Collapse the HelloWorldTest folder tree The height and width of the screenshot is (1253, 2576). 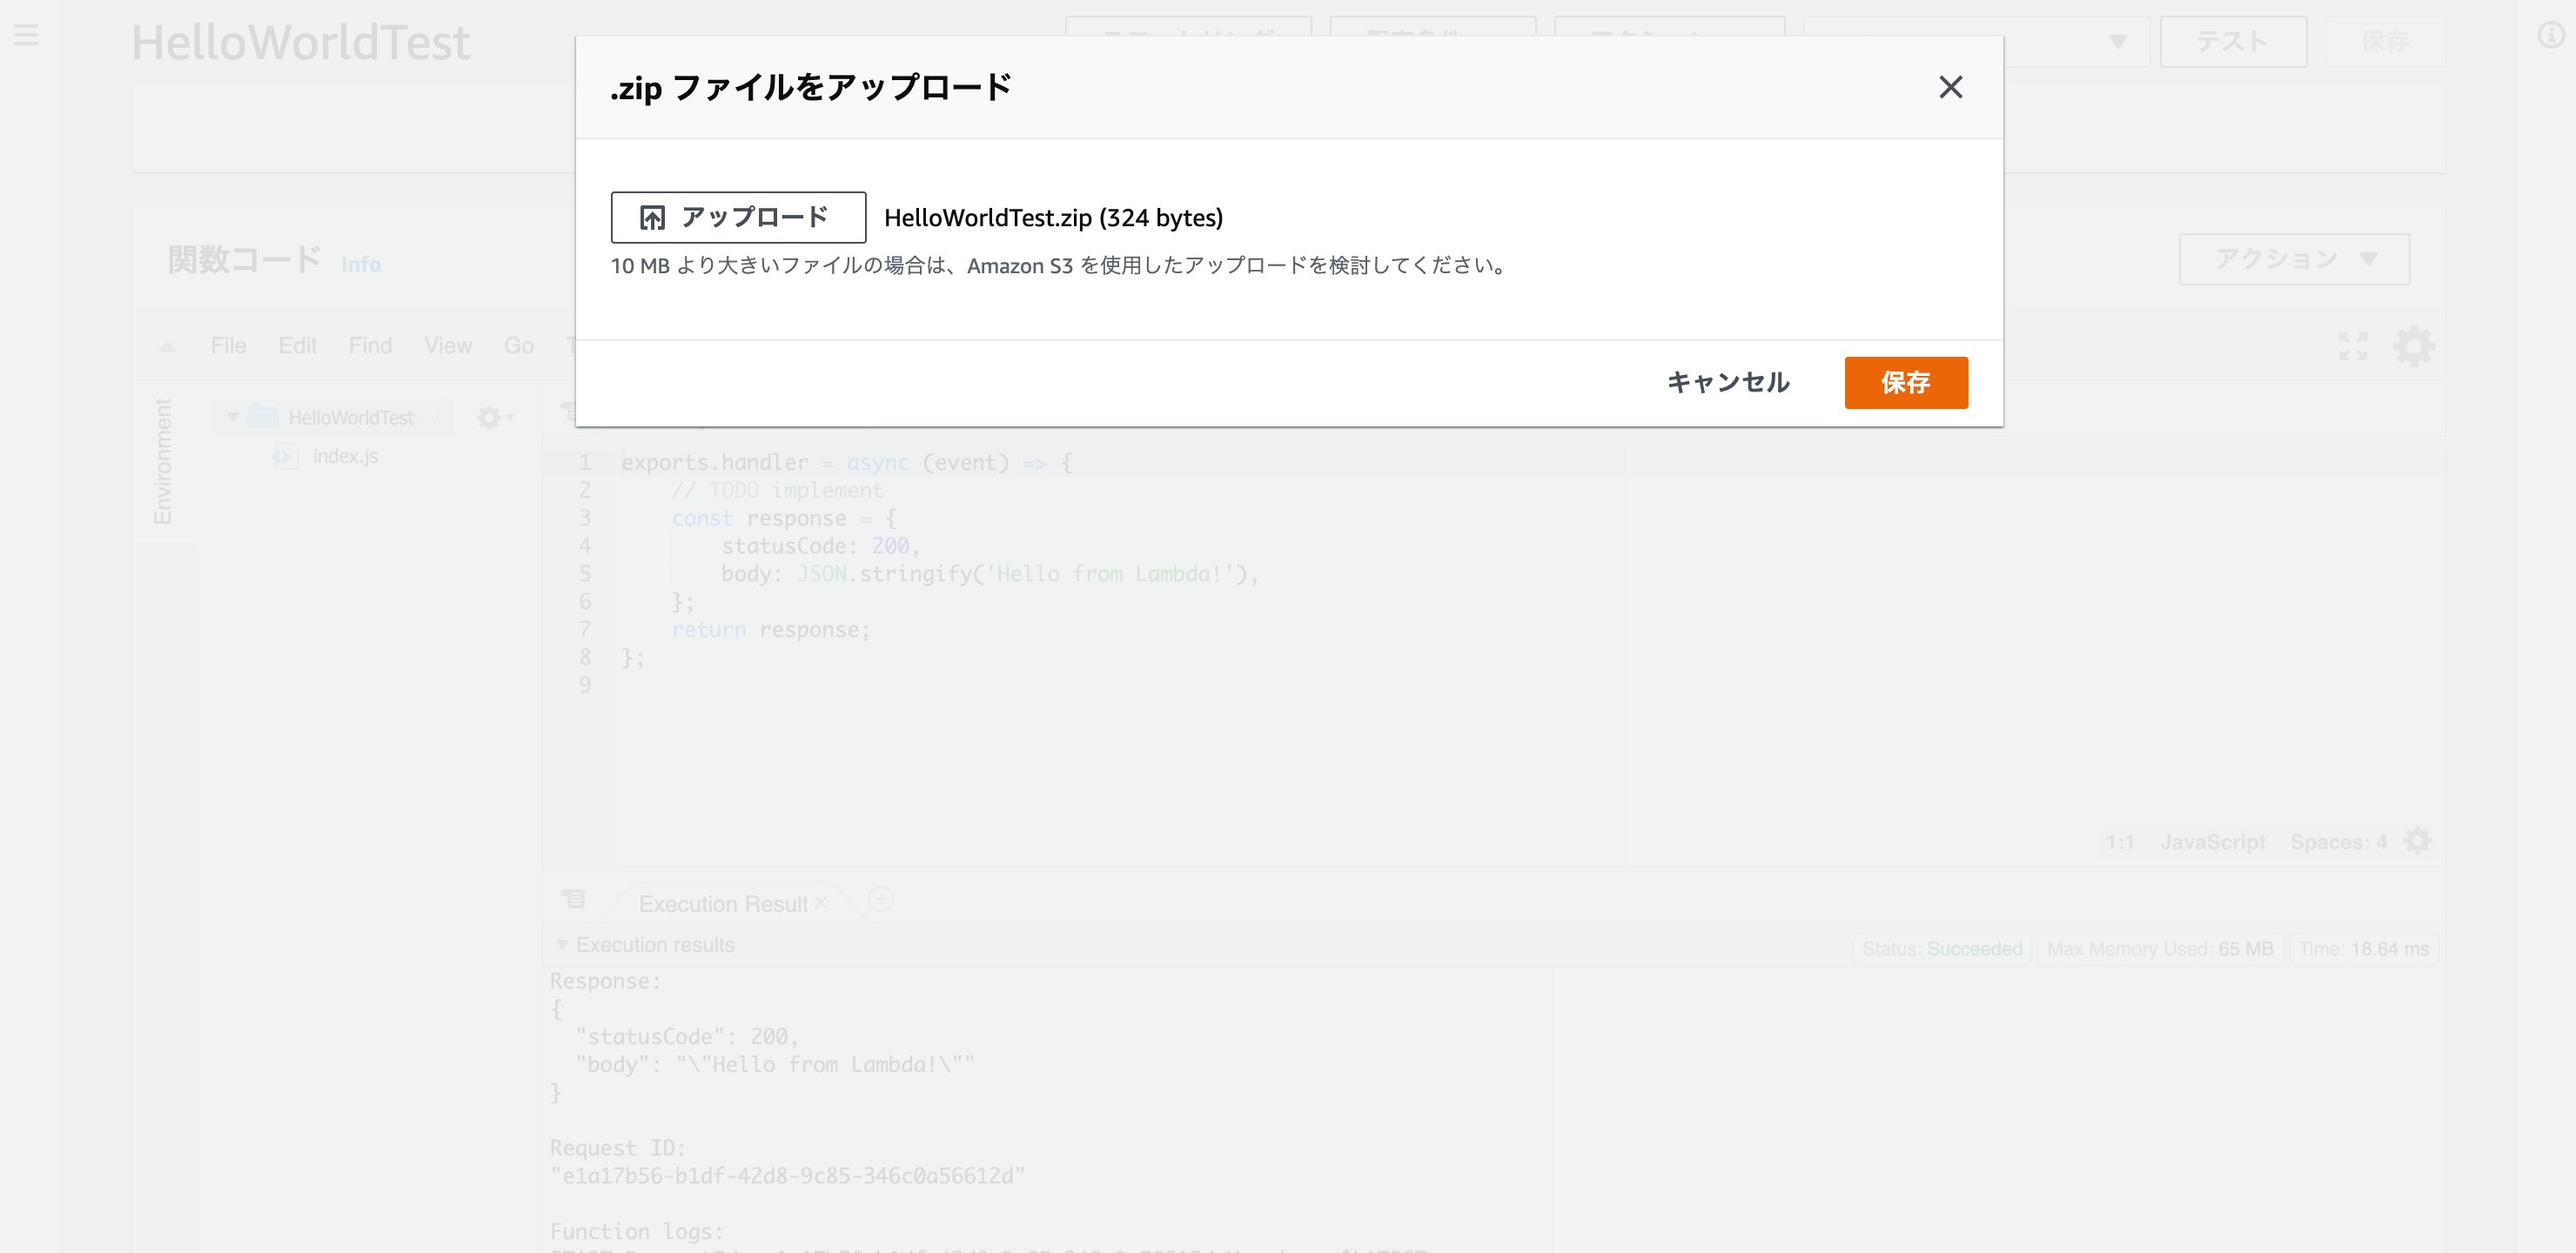[233, 417]
